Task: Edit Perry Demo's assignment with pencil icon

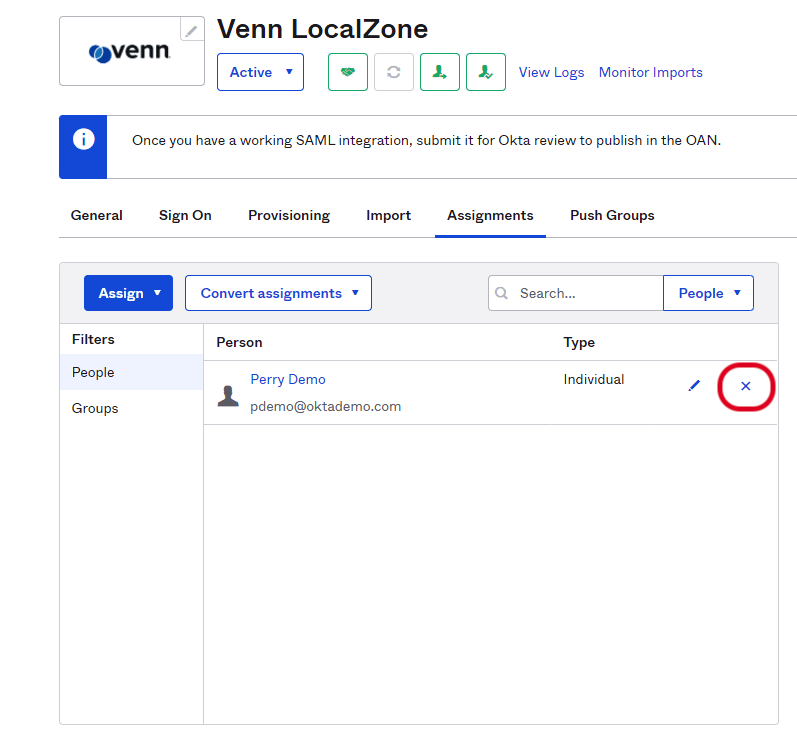Action: click(694, 386)
